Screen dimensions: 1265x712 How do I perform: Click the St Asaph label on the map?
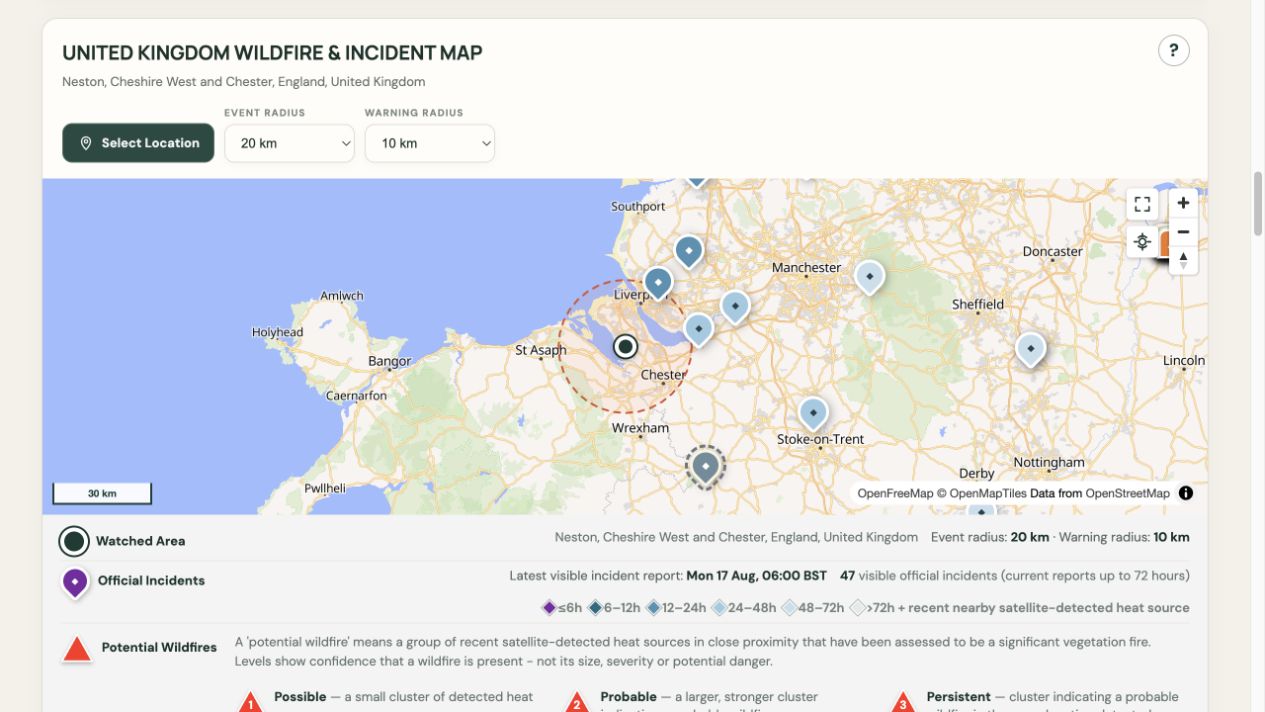[x=541, y=351]
